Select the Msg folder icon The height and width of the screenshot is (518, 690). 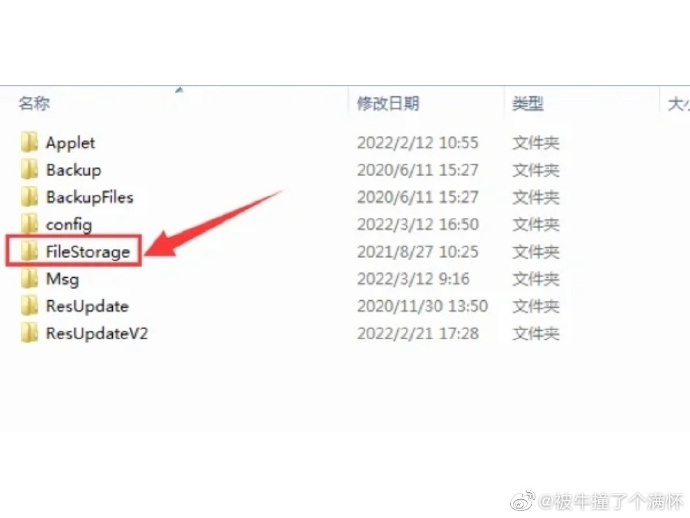coord(29,279)
